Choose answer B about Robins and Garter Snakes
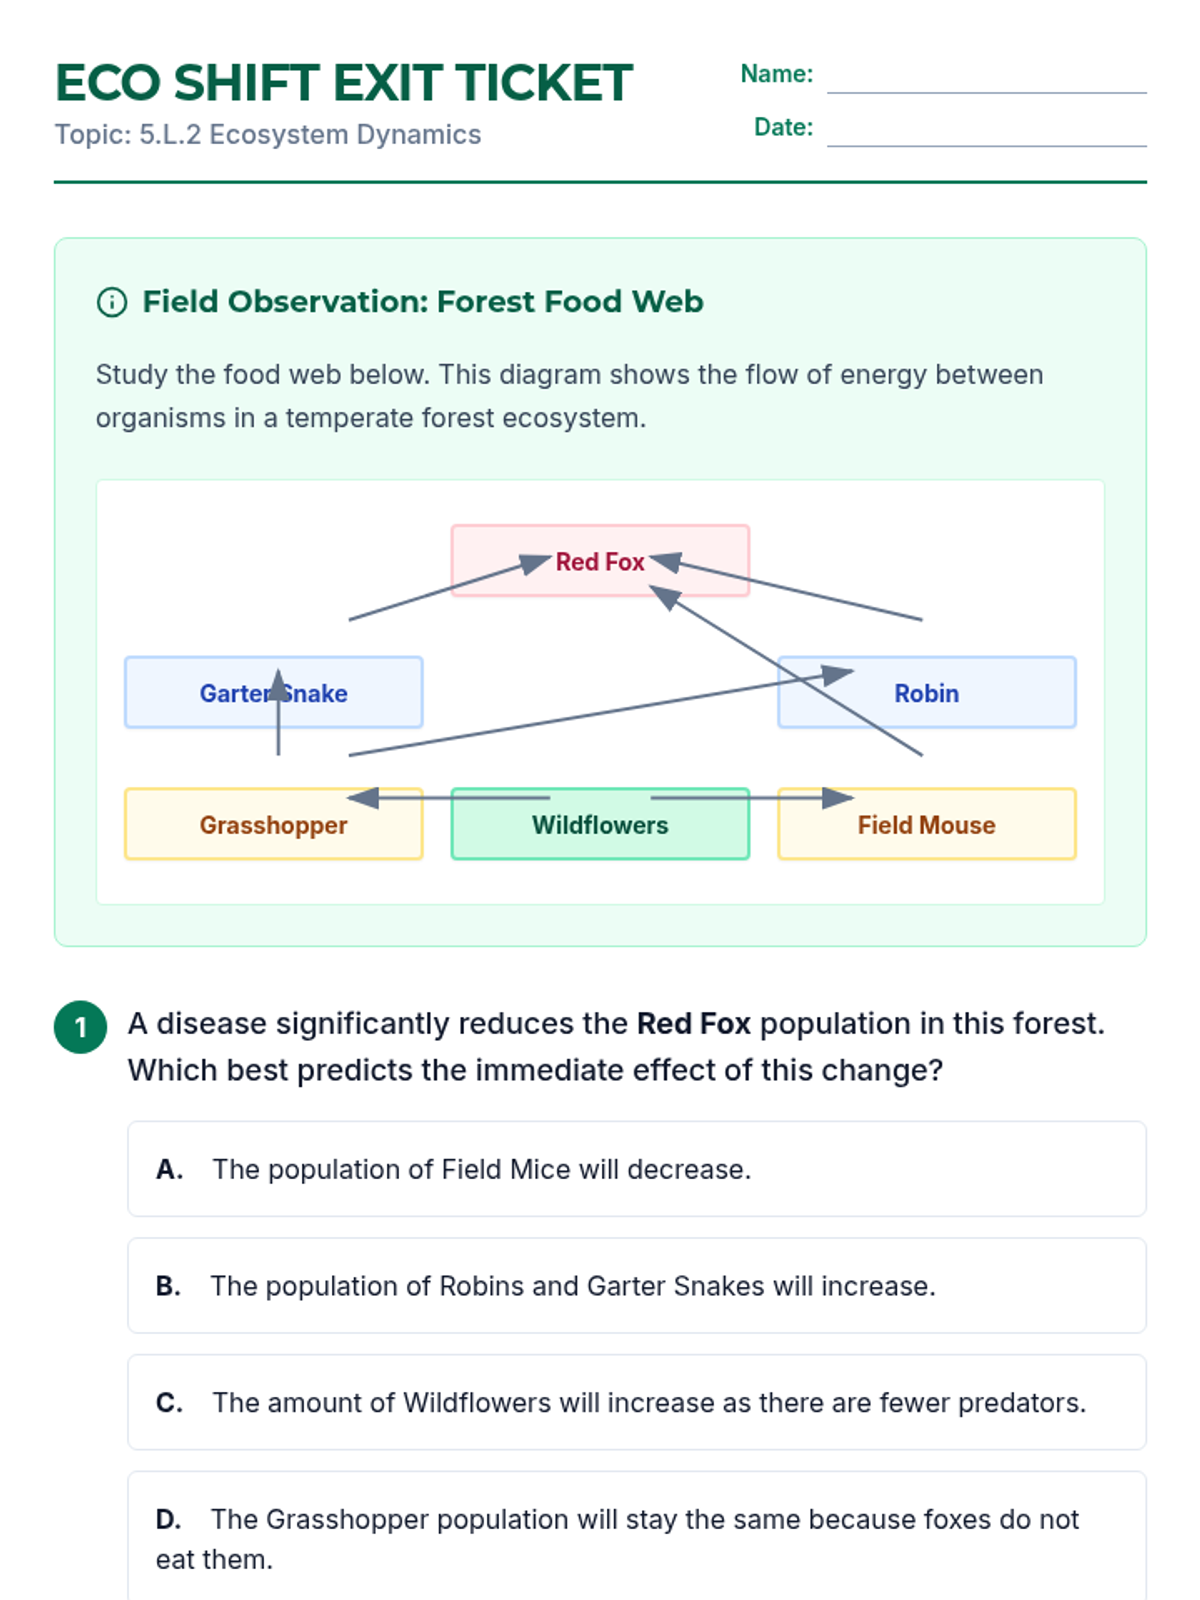The width and height of the screenshot is (1200, 1600). pos(636,1286)
